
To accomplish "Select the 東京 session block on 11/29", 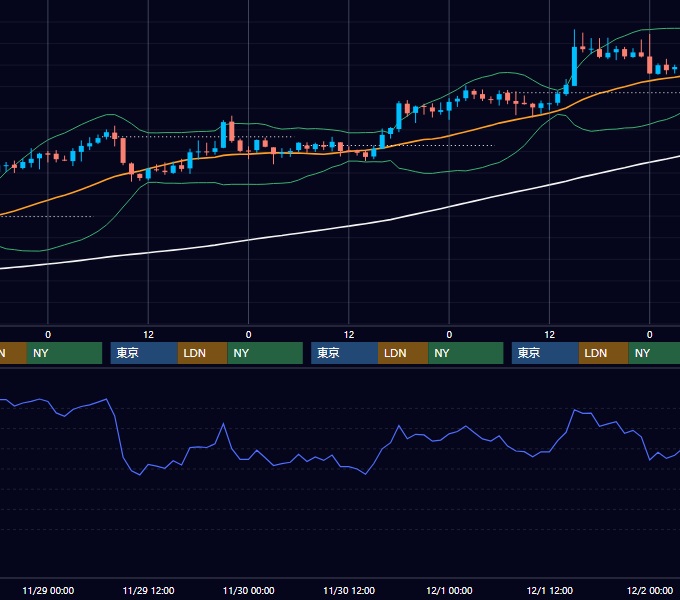I will [x=144, y=353].
